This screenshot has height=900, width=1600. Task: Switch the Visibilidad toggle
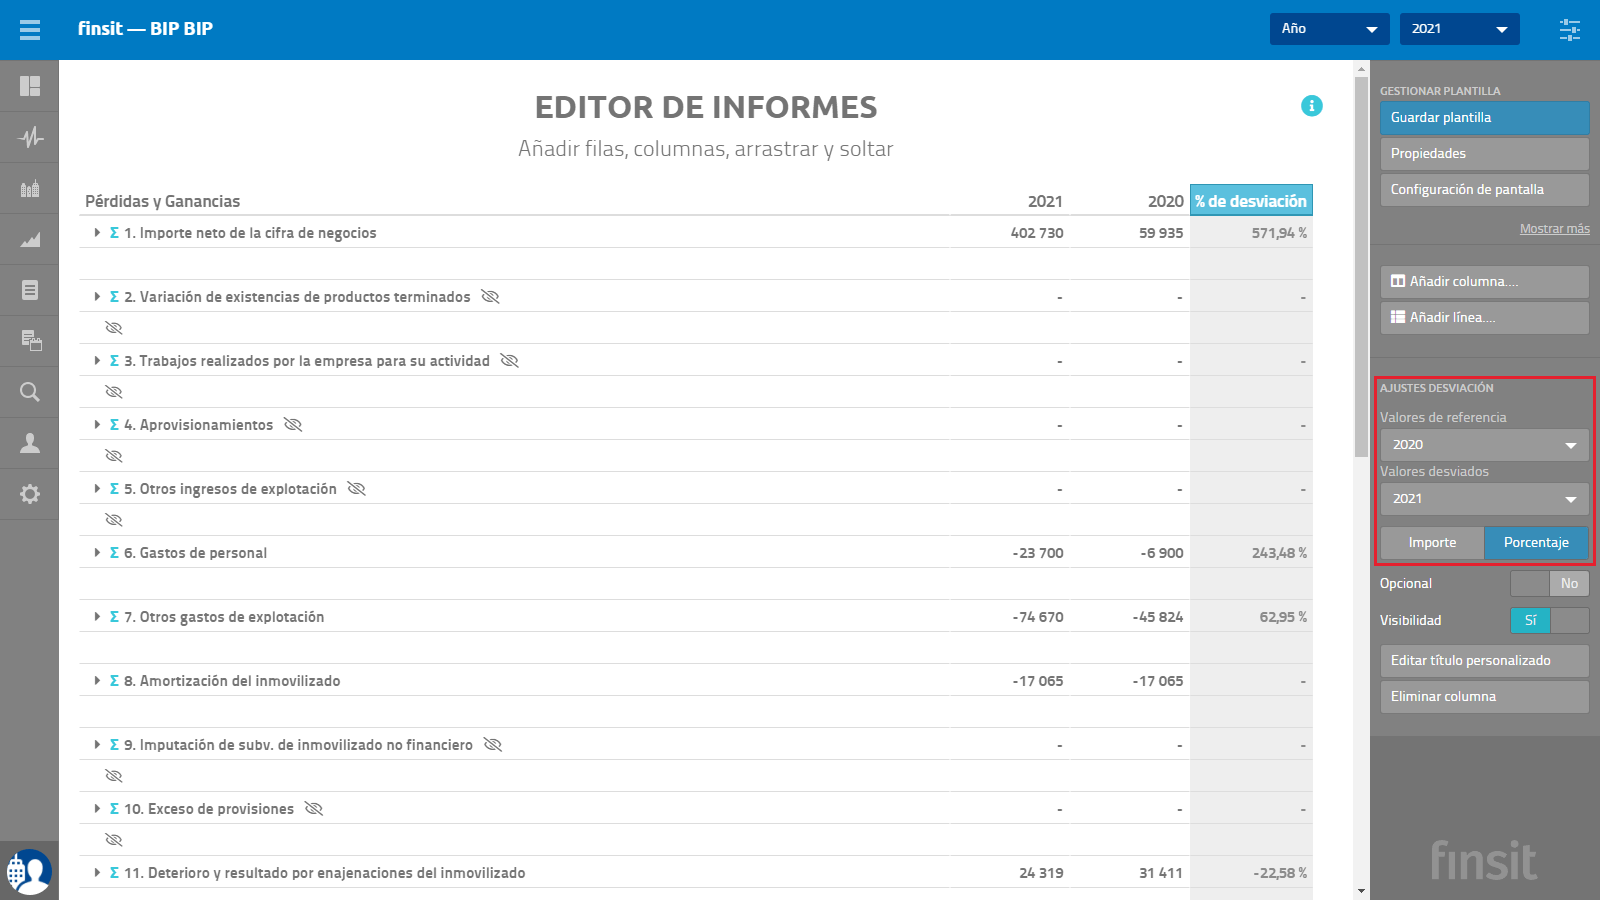pos(1549,621)
